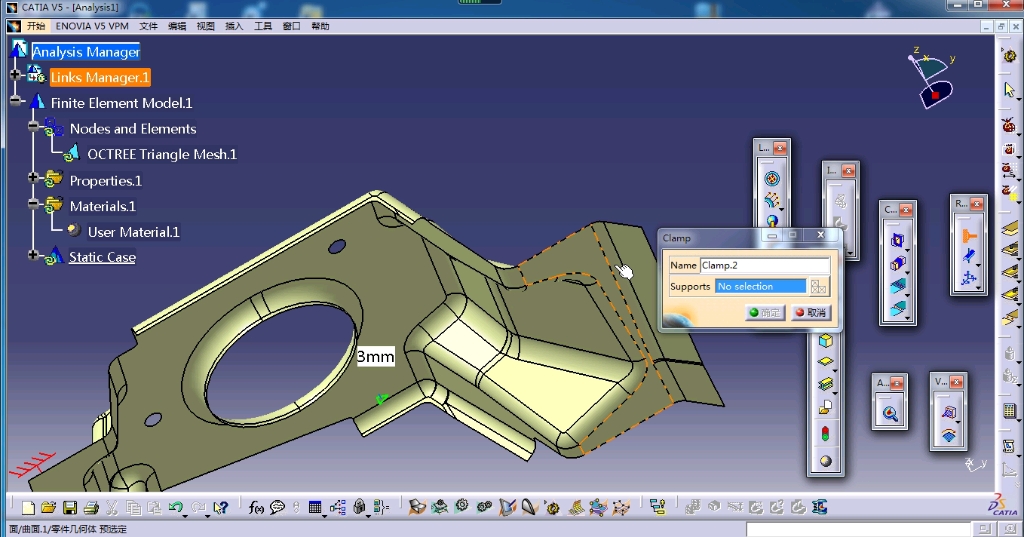
Task: Open the 文件 (File) menu
Action: 148,26
